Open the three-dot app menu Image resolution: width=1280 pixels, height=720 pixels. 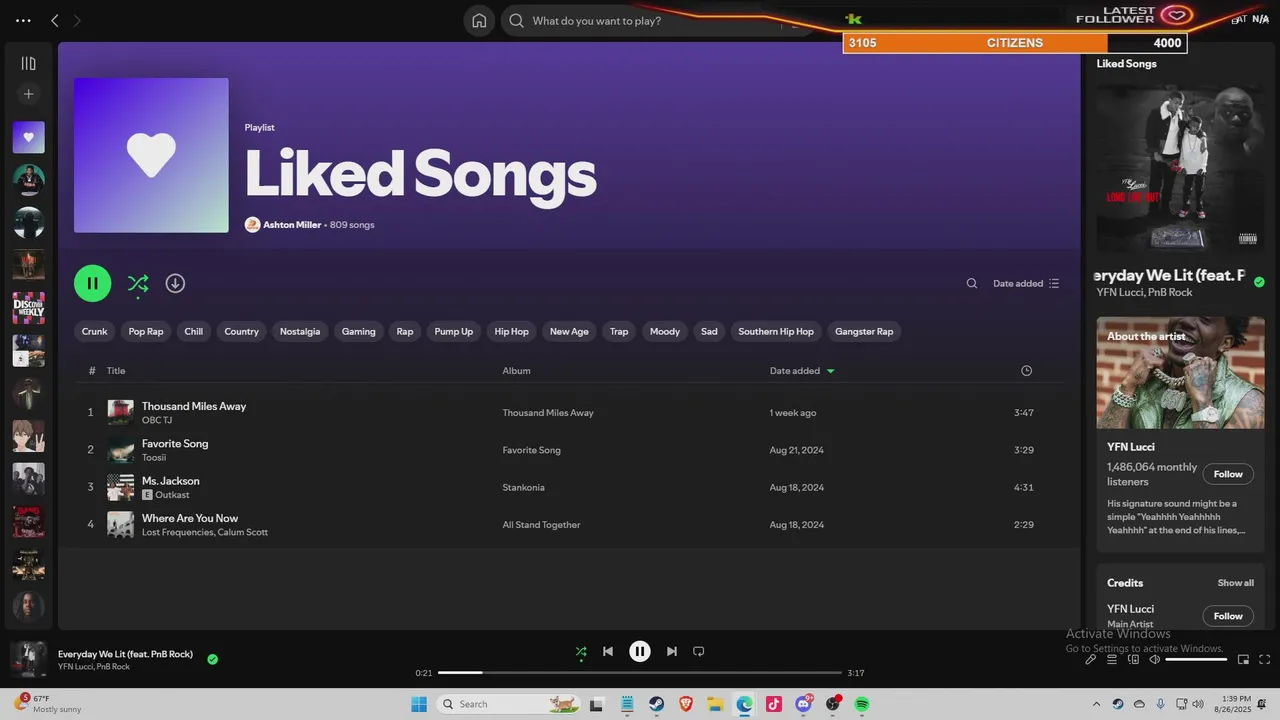23,20
